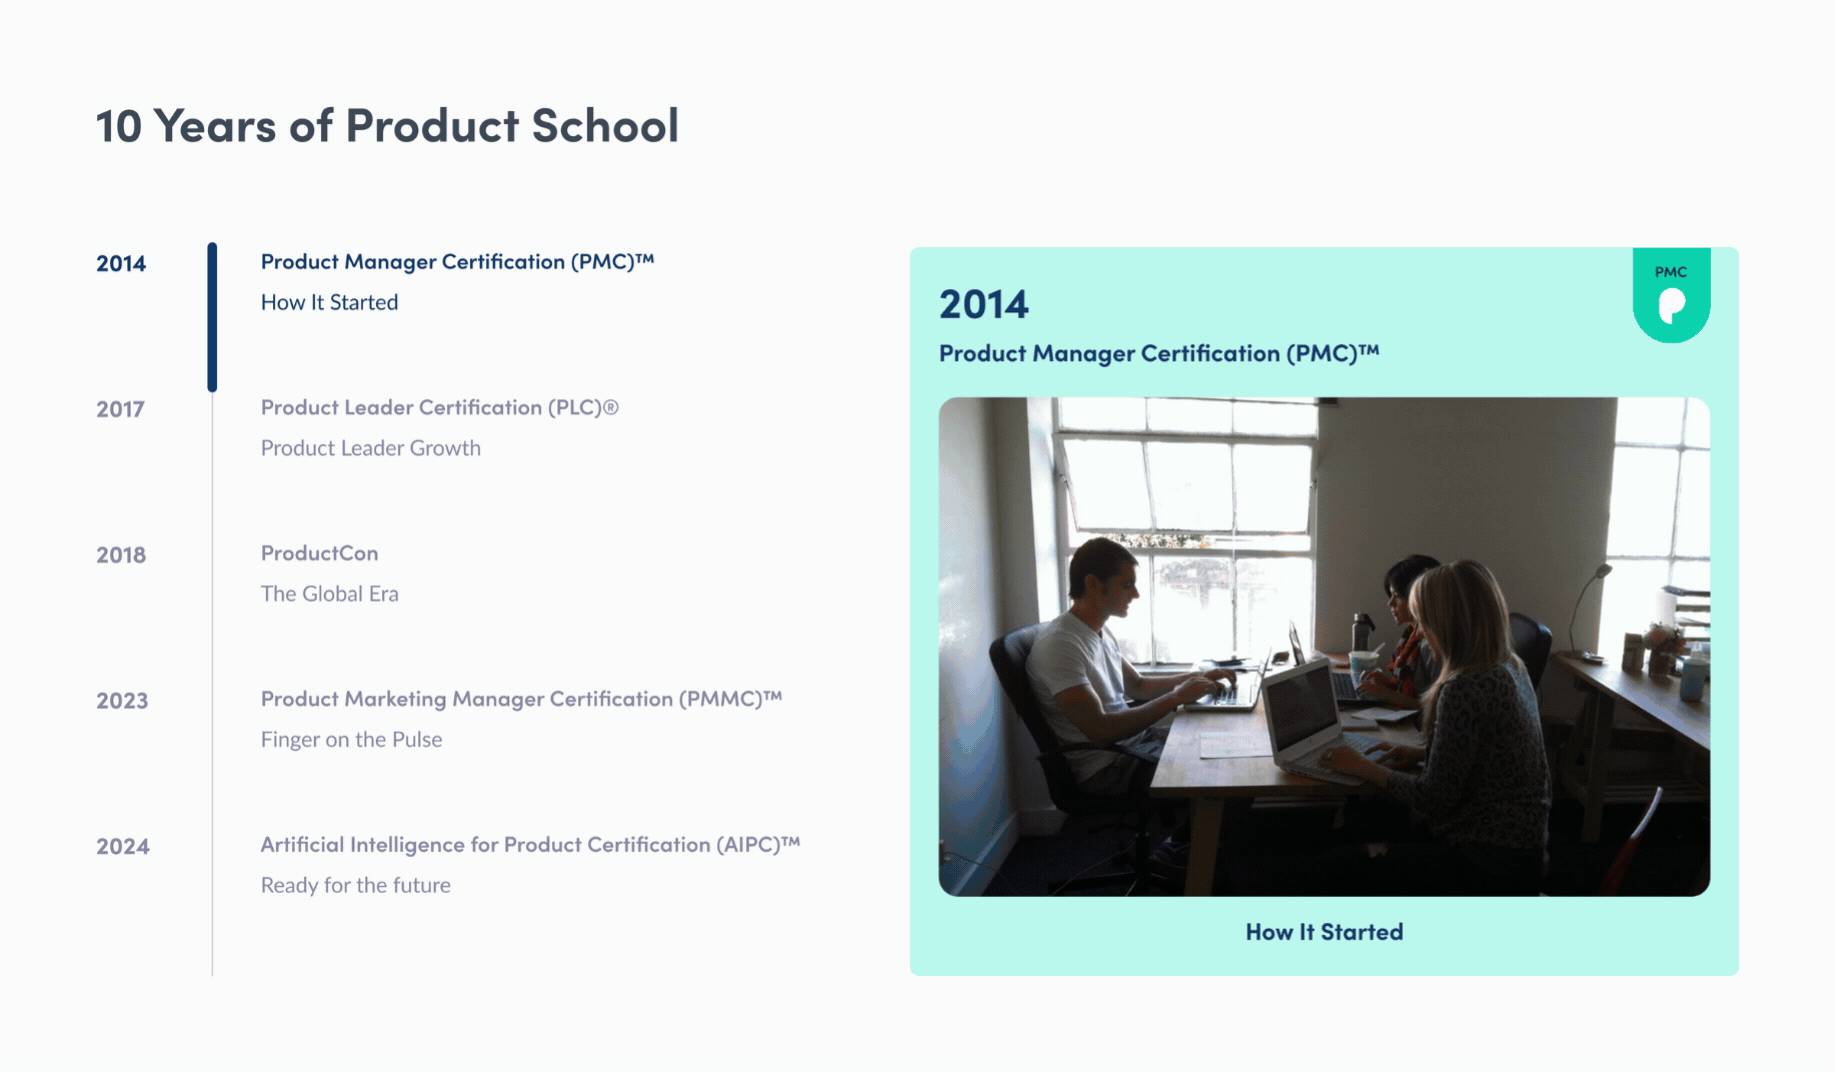Click the 2014 year marker on timeline
The width and height of the screenshot is (1836, 1072).
pyautogui.click(x=120, y=263)
